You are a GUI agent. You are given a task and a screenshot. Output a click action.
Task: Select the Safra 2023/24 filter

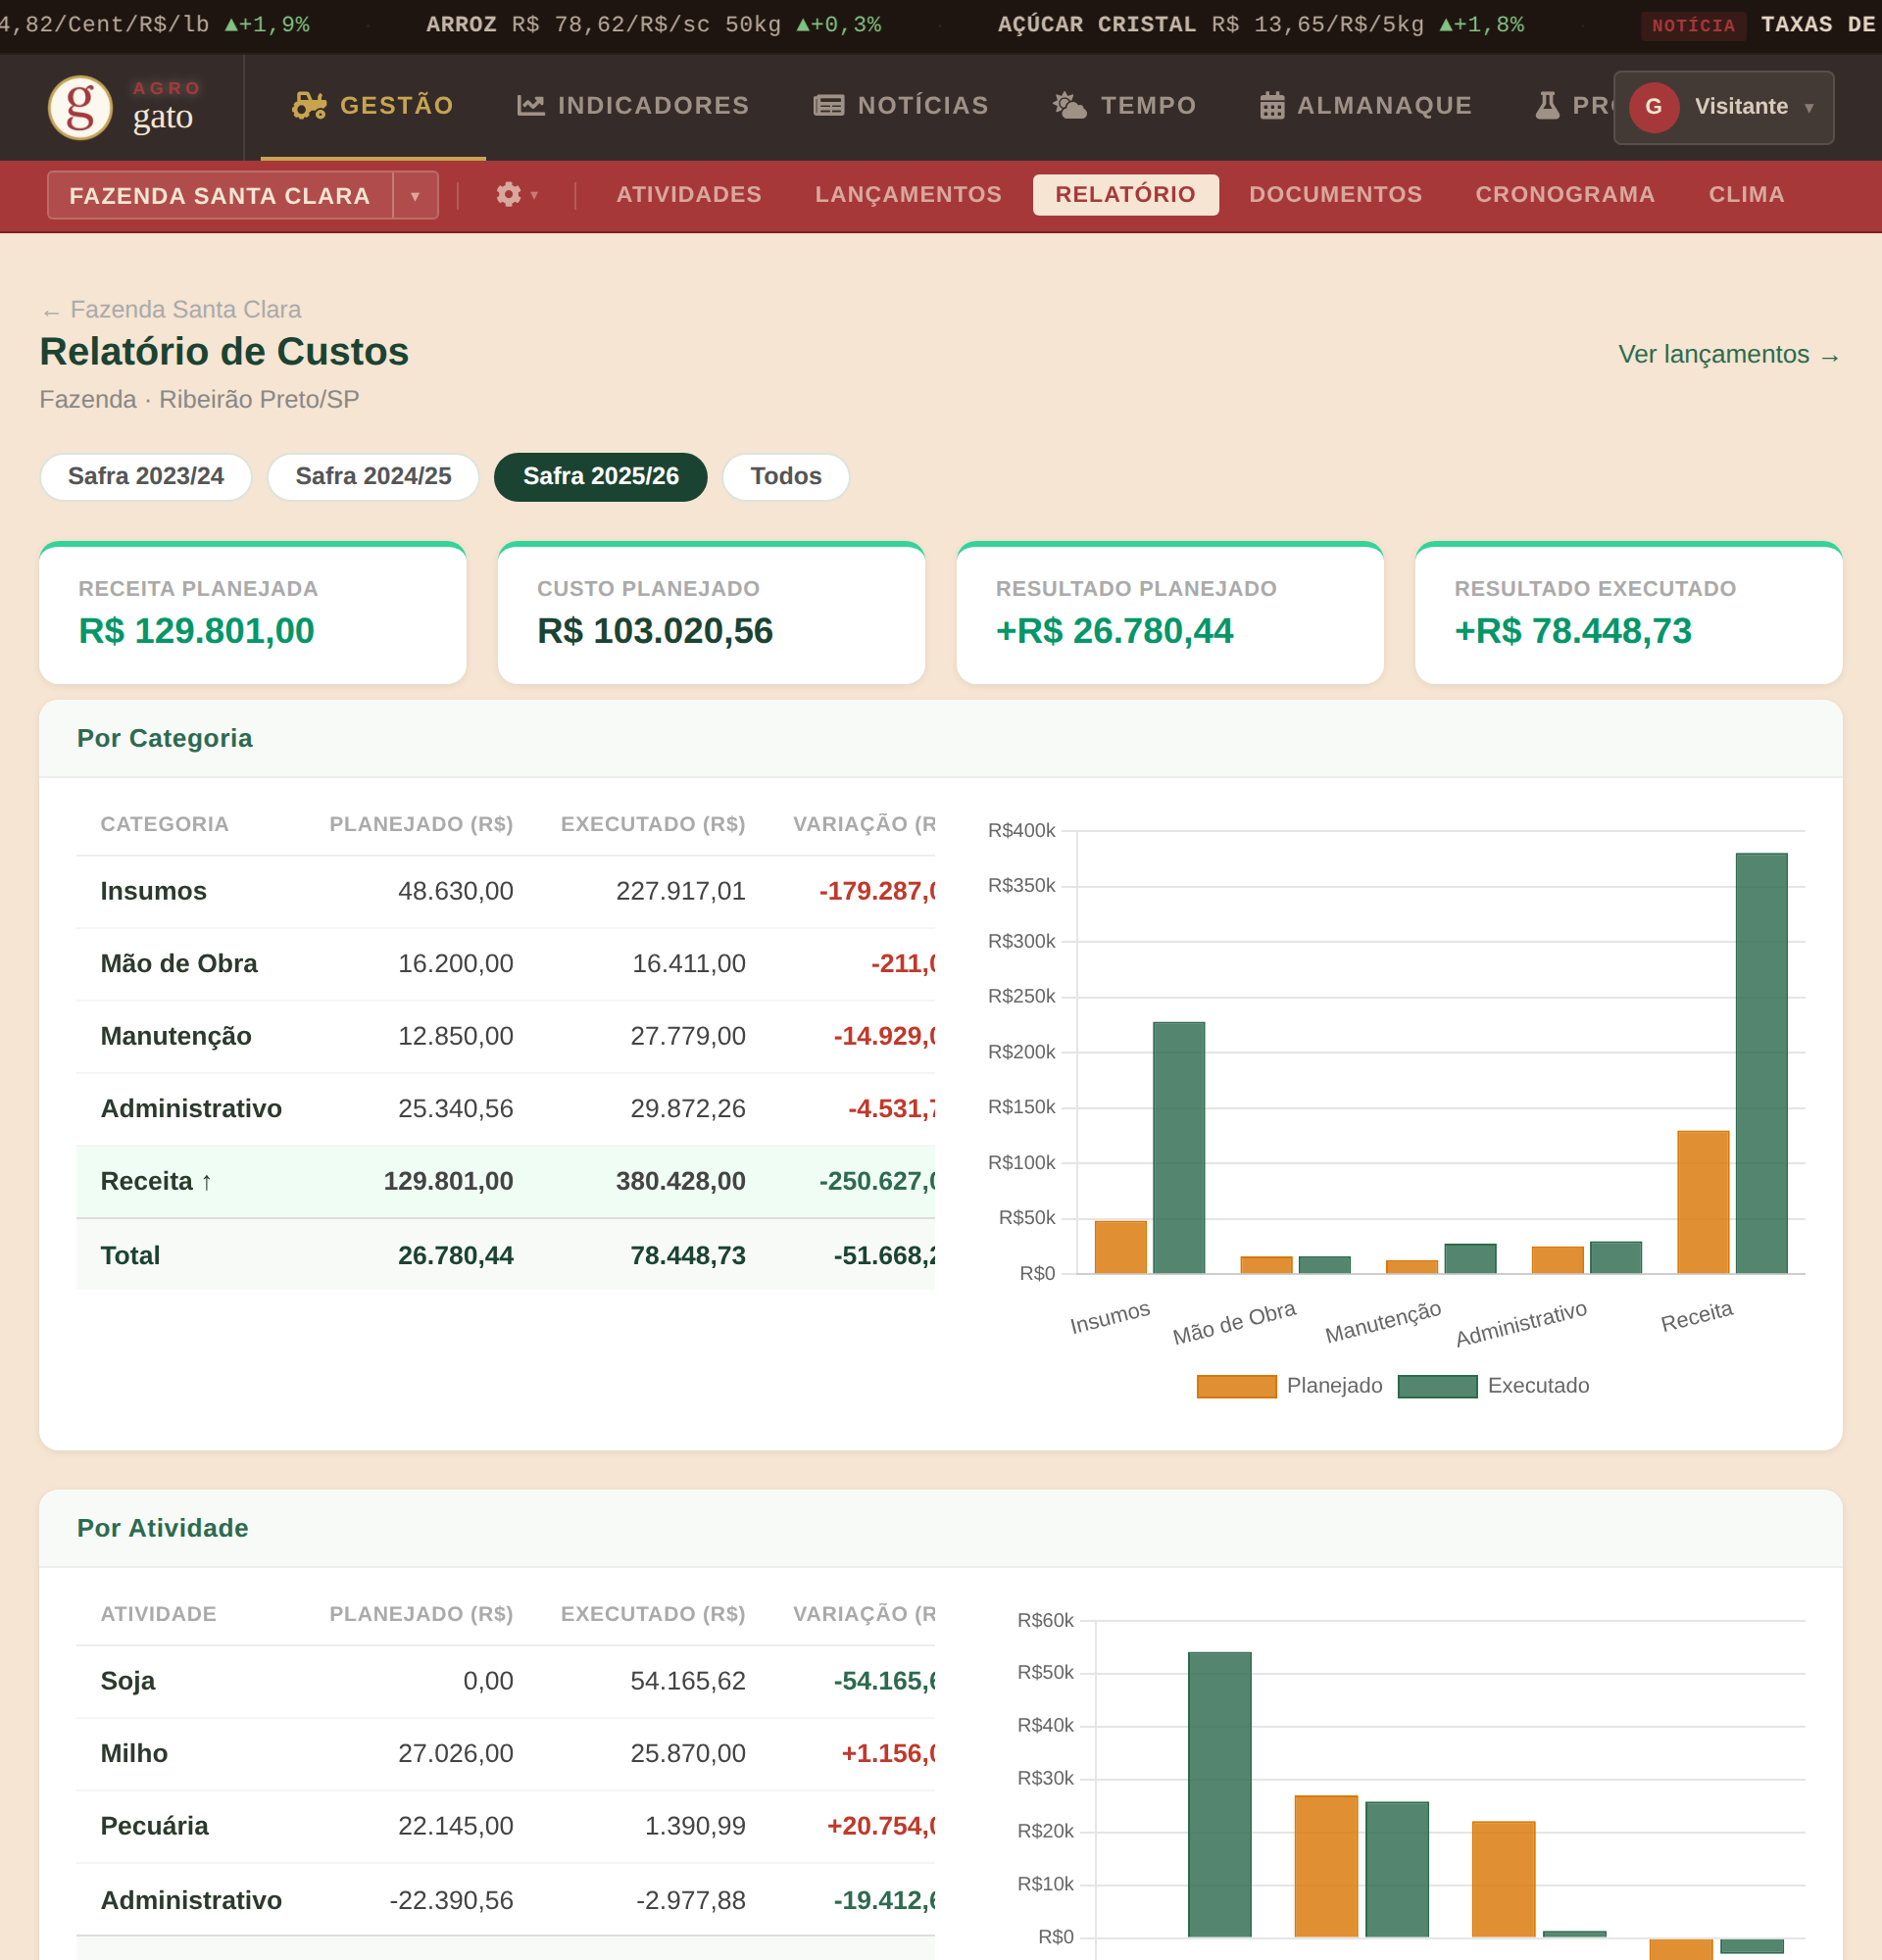coord(146,476)
